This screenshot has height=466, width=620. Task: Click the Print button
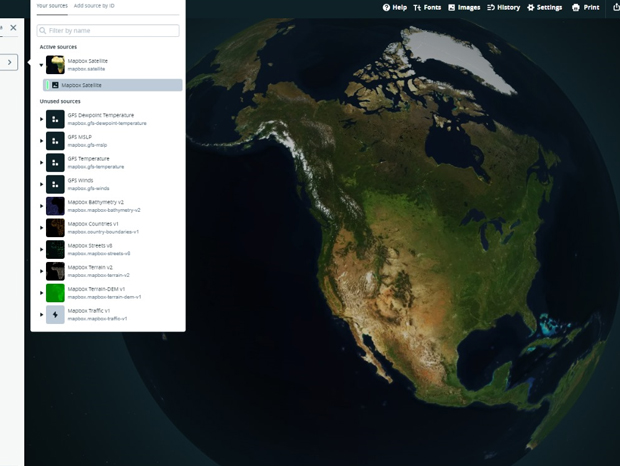point(586,8)
